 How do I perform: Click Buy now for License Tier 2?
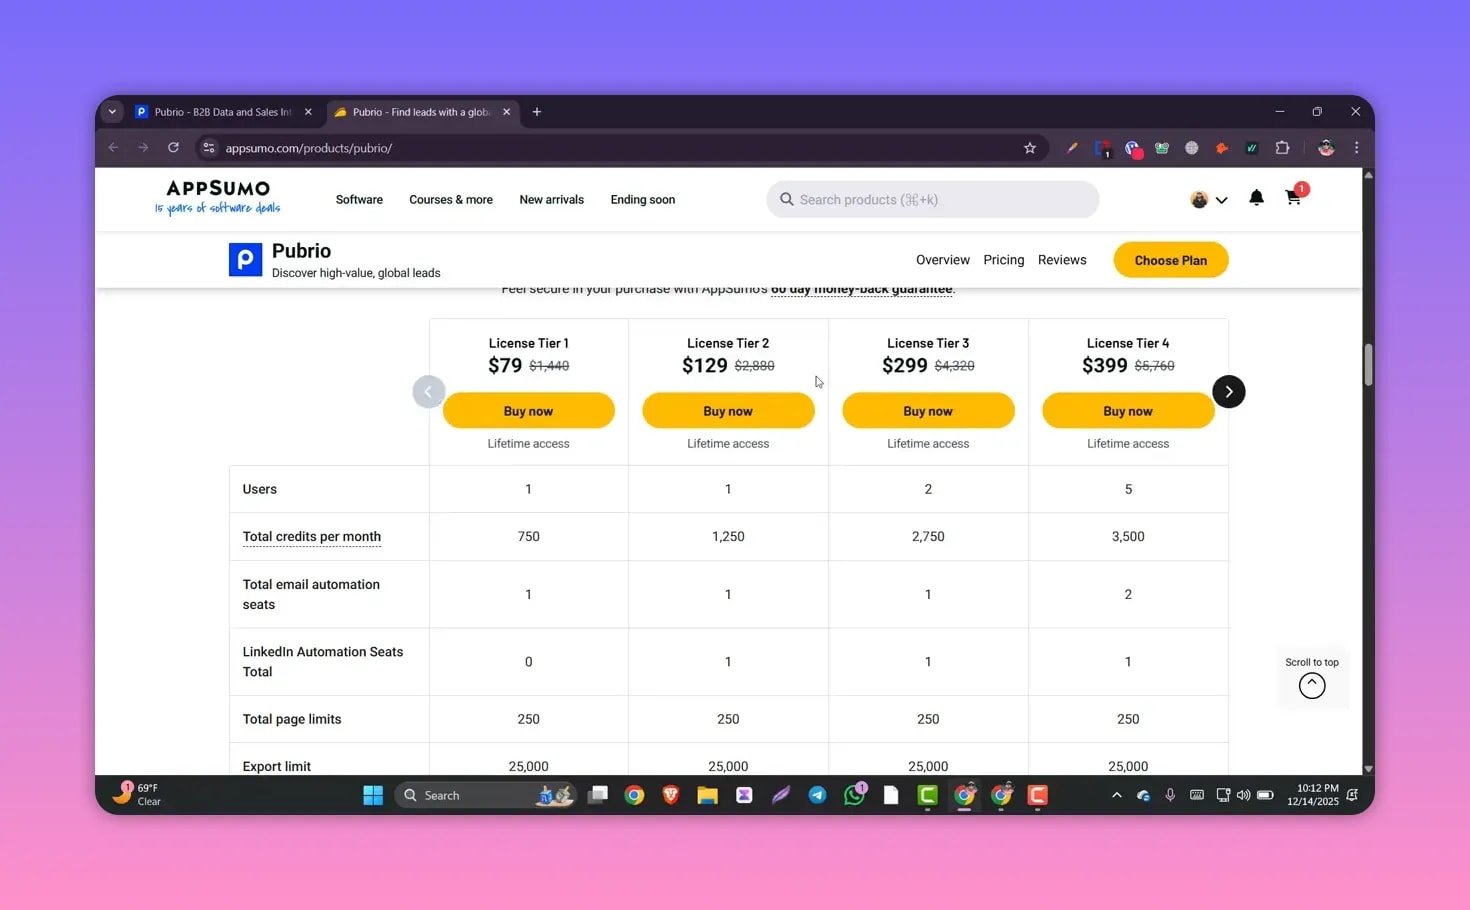(x=728, y=410)
